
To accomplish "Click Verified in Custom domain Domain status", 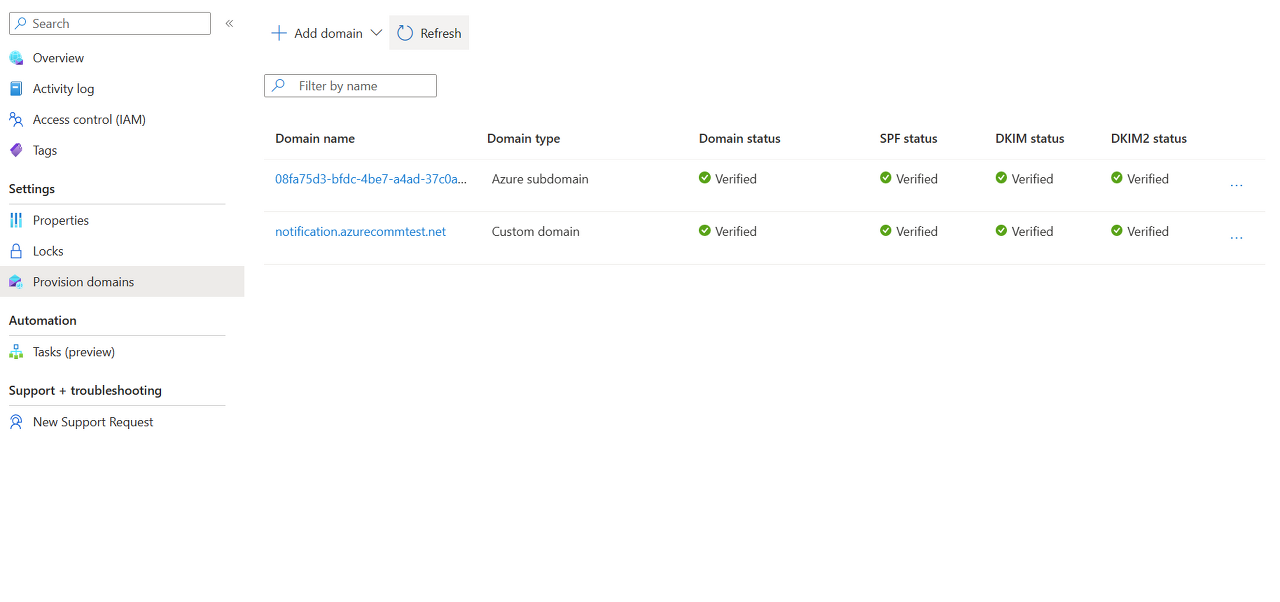I will point(736,231).
